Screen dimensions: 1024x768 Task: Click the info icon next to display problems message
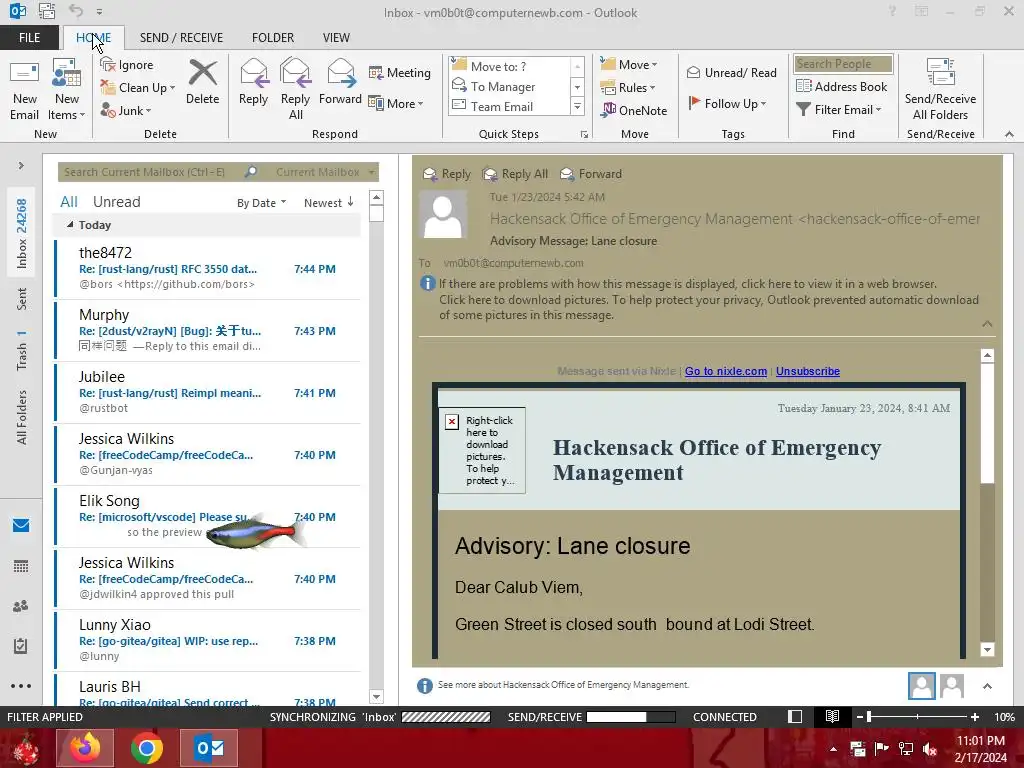pos(428,283)
